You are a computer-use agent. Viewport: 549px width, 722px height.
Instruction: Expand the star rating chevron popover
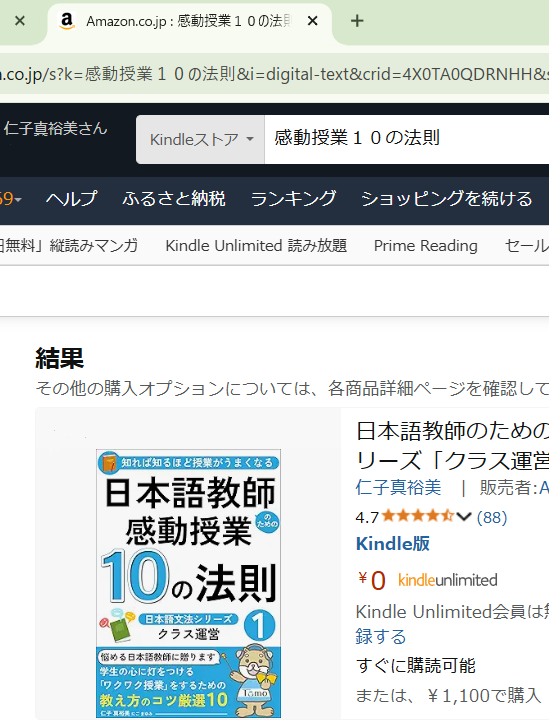click(x=464, y=517)
